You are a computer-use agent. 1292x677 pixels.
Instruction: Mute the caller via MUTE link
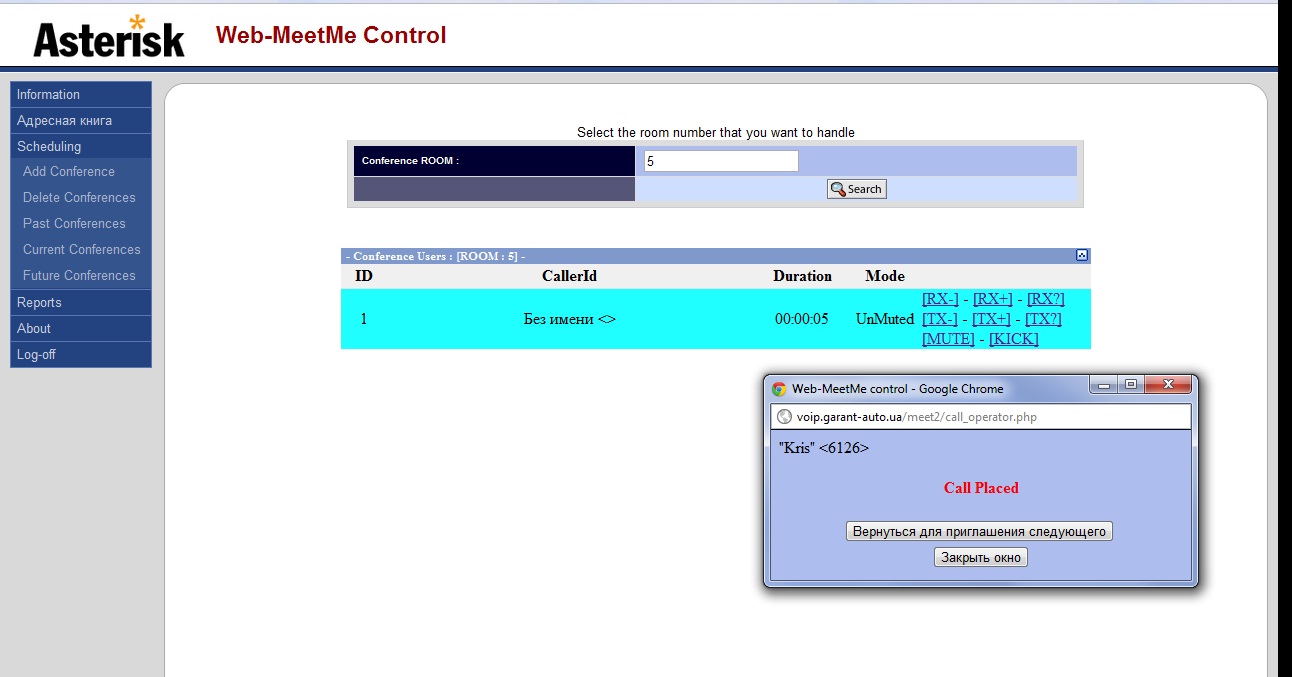[x=948, y=339]
